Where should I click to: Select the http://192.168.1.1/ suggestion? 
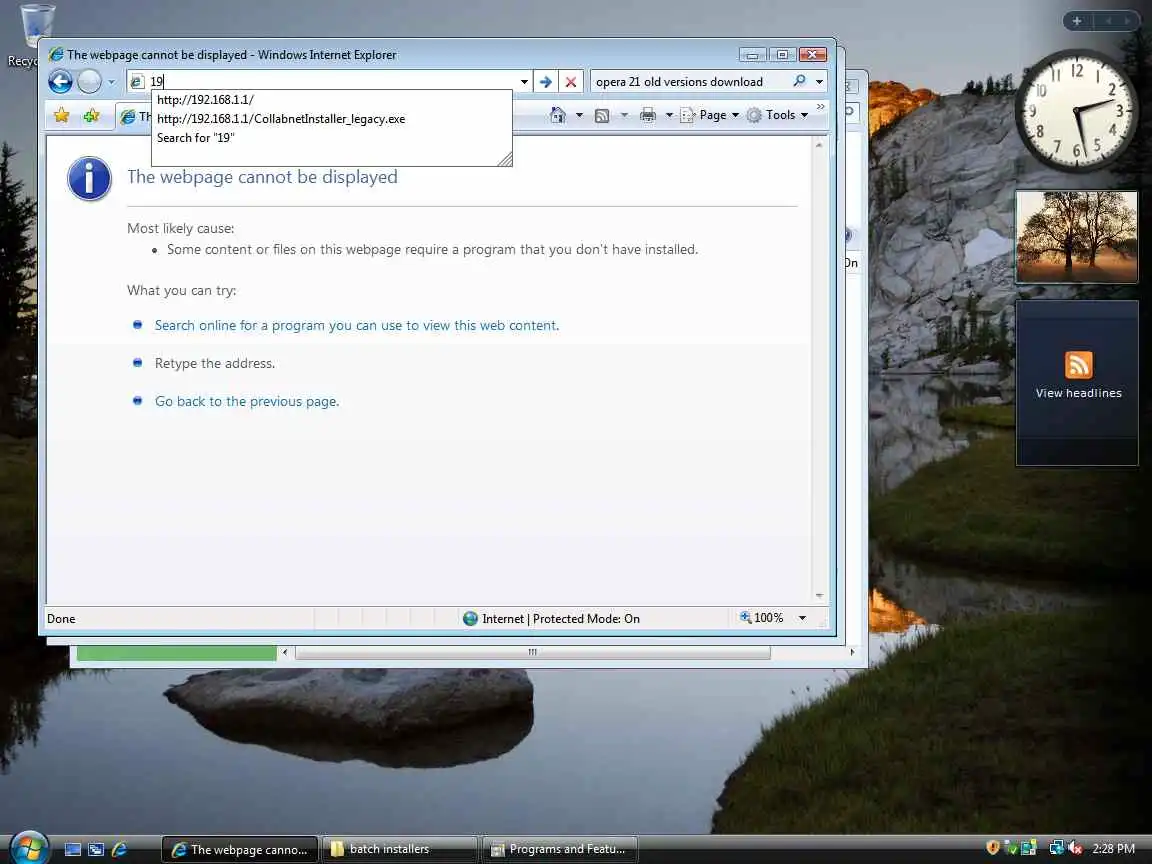tap(331, 100)
